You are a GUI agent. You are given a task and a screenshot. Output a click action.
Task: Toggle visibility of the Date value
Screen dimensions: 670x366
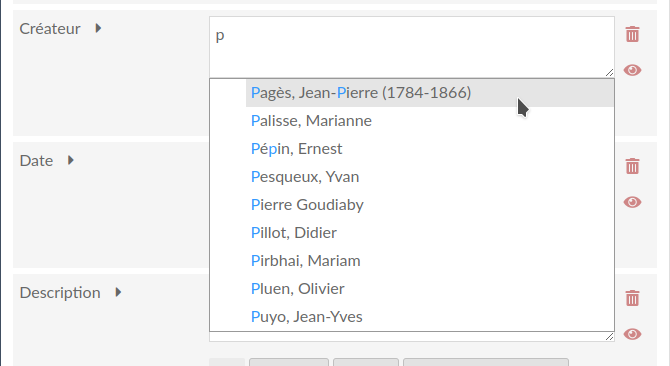click(632, 202)
